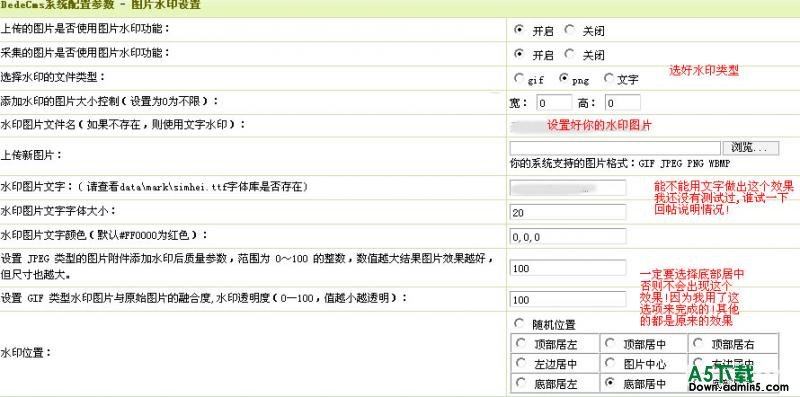Choose 图片中心 watermark position
The width and height of the screenshot is (800, 397).
click(x=610, y=362)
